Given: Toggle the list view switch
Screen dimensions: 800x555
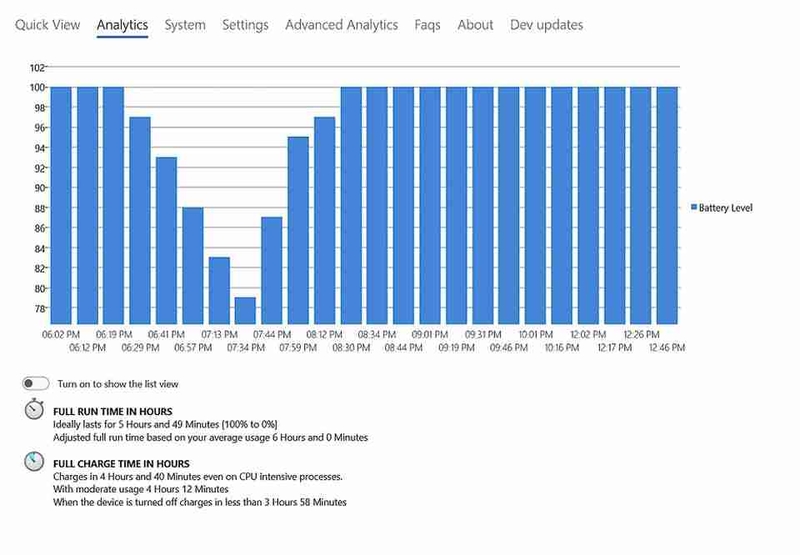Looking at the screenshot, I should (x=36, y=383).
